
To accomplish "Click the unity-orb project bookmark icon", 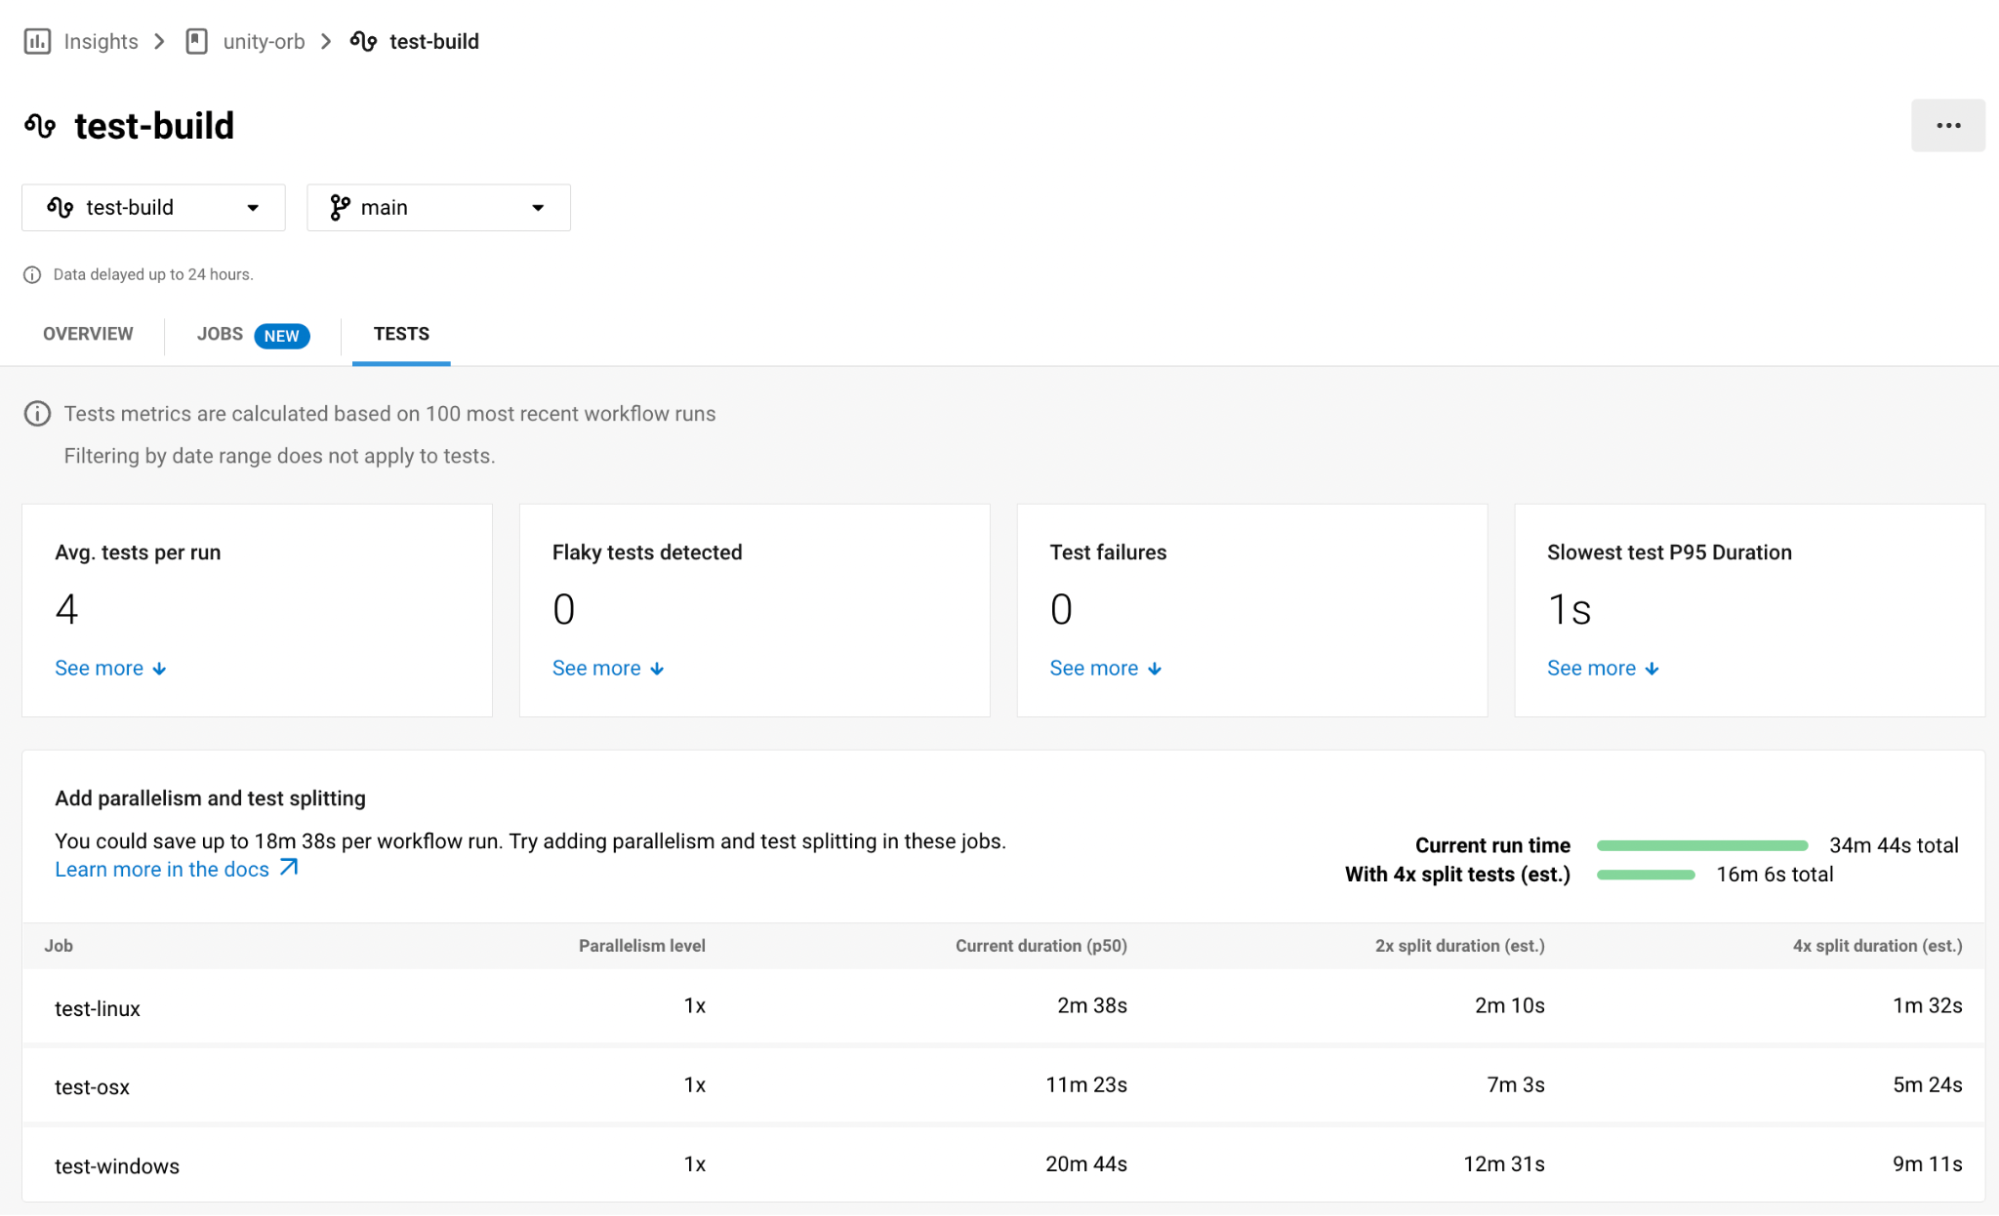I will pos(197,41).
